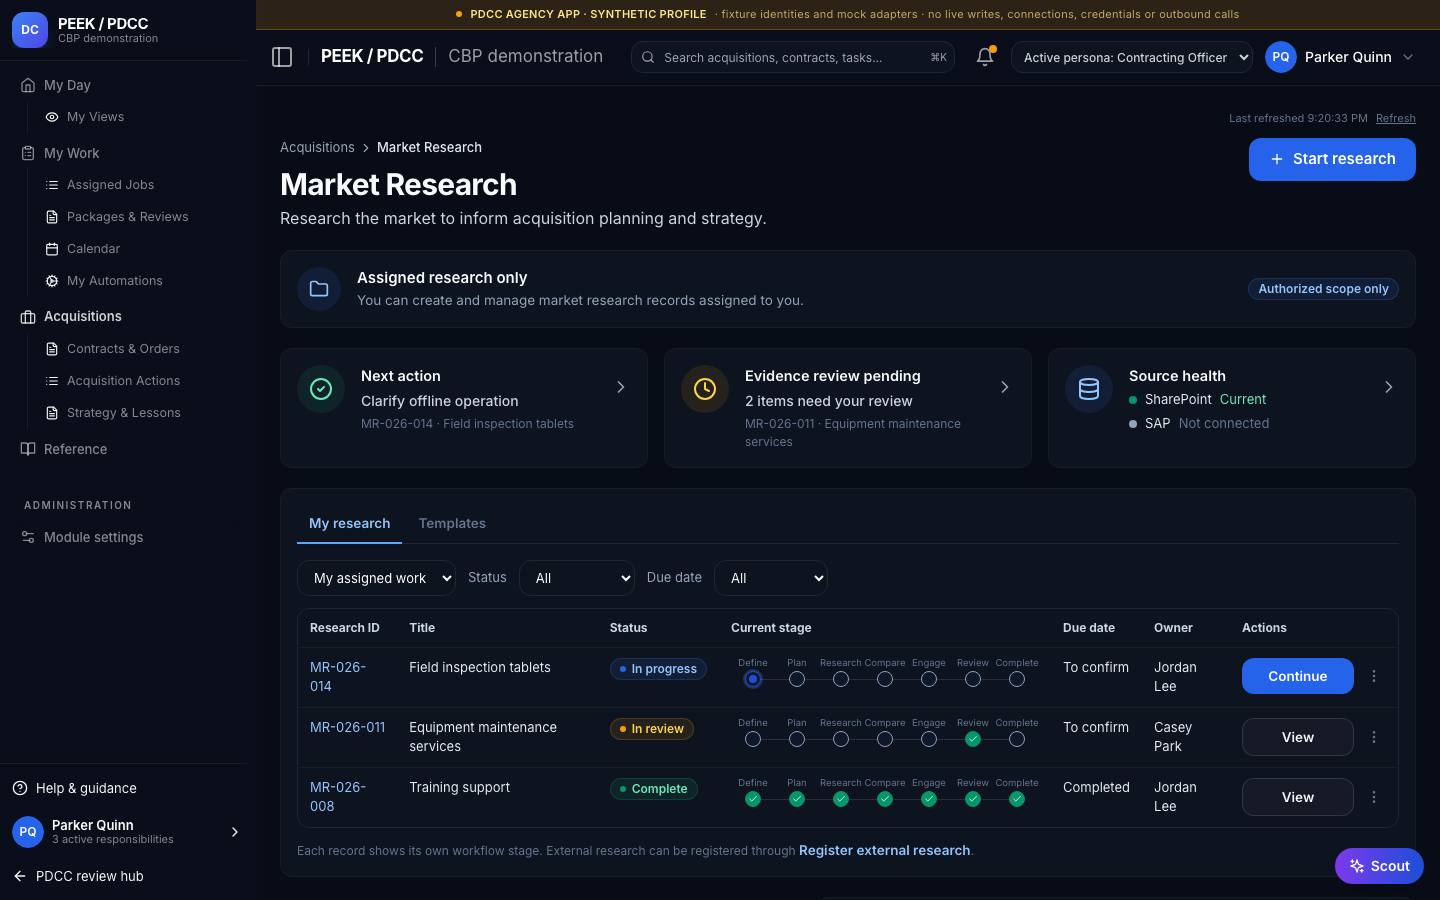Open My assigned work filter dropdown
This screenshot has width=1440, height=900.
376,578
